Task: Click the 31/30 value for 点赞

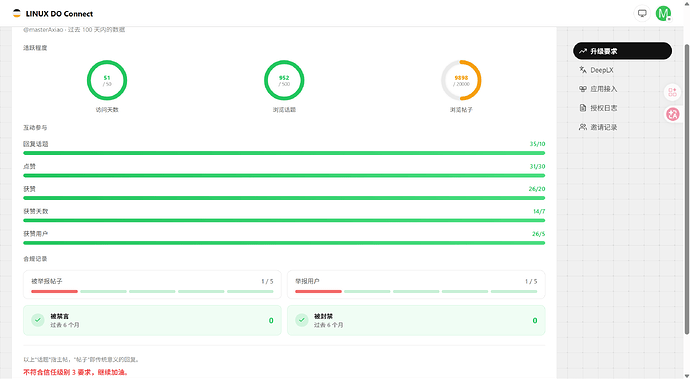Action: pos(537,166)
